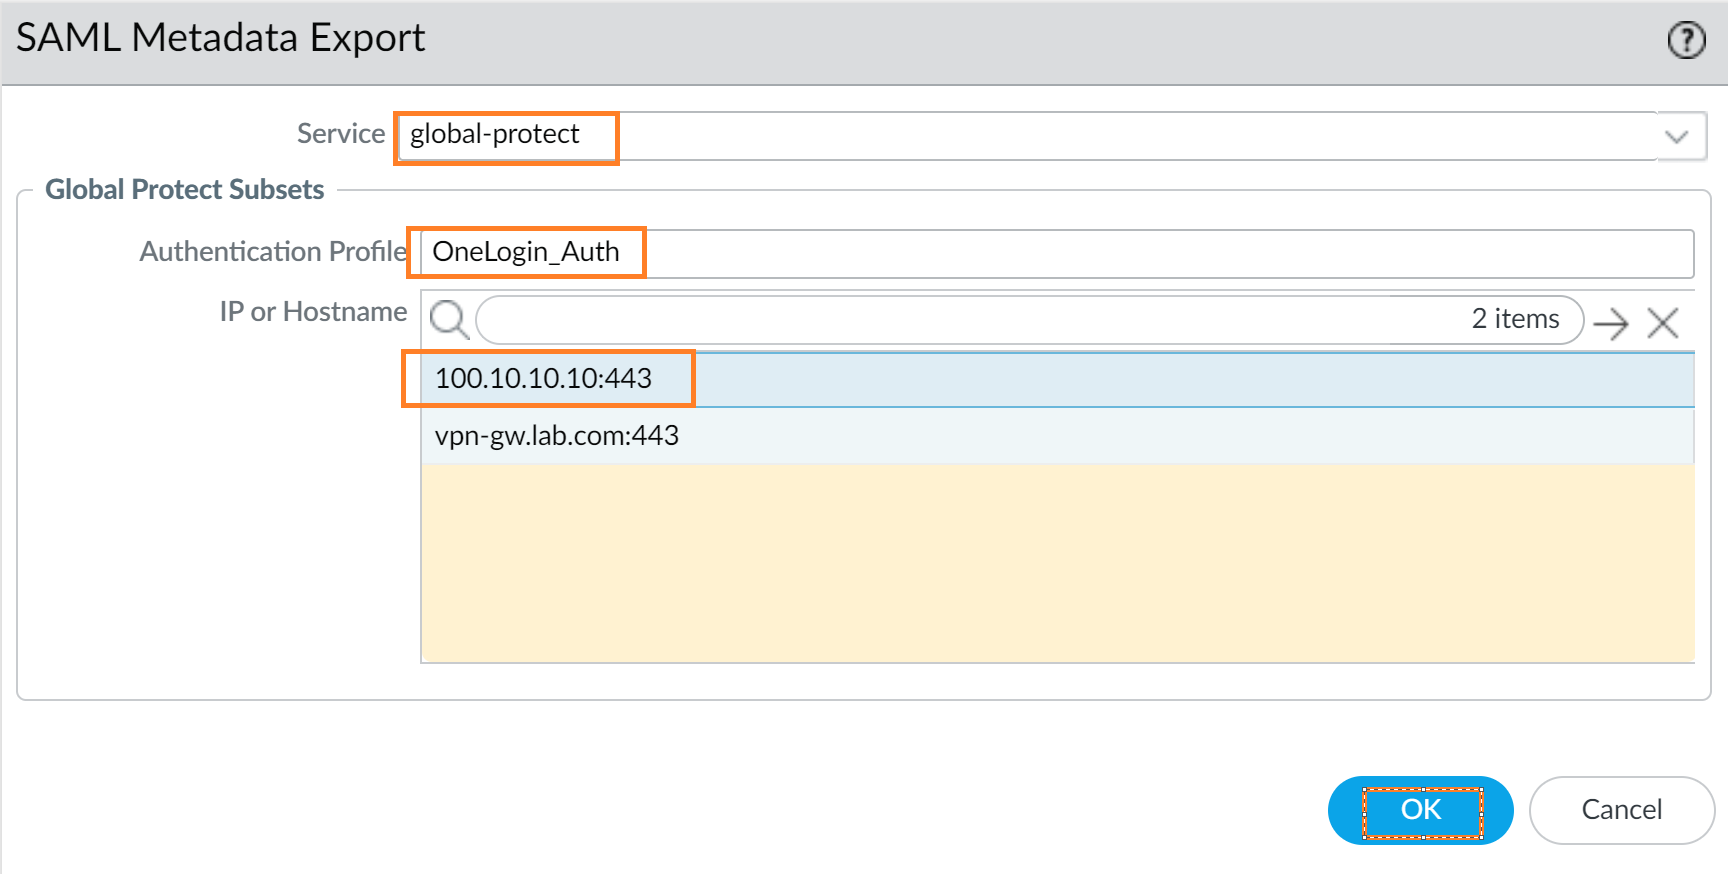Click the "2 items" count label
The image size is (1728, 874).
tap(1515, 319)
